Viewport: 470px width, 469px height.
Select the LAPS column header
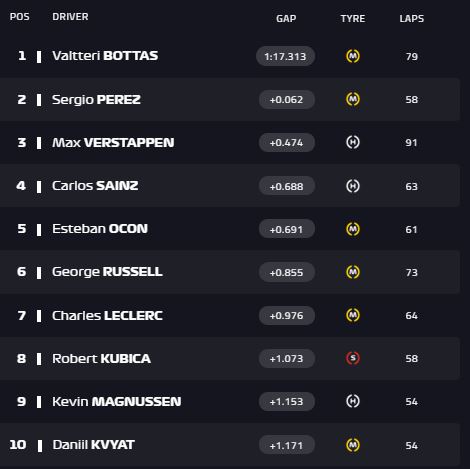[412, 18]
